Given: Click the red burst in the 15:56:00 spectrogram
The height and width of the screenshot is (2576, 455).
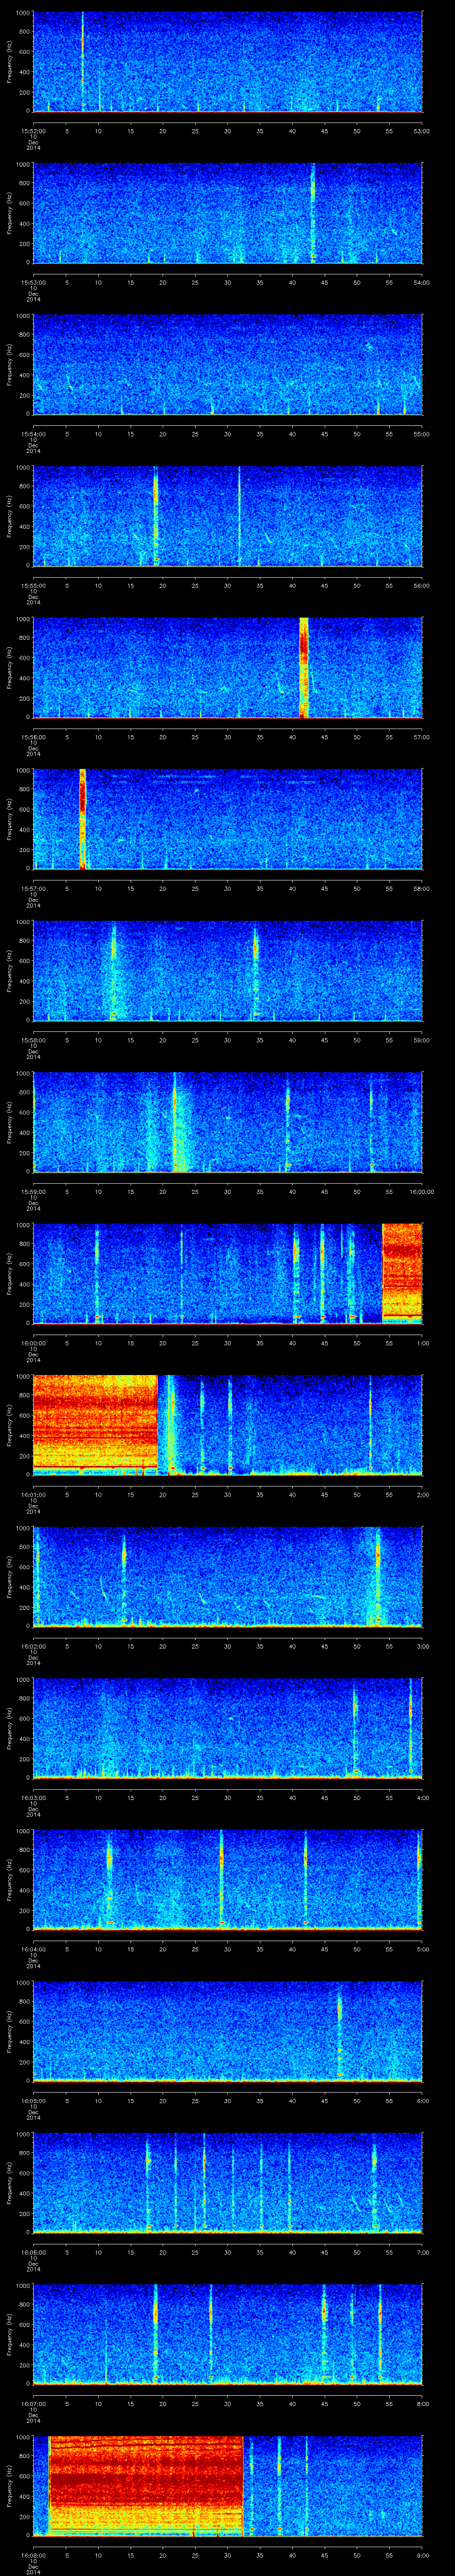Looking at the screenshot, I should tap(304, 666).
